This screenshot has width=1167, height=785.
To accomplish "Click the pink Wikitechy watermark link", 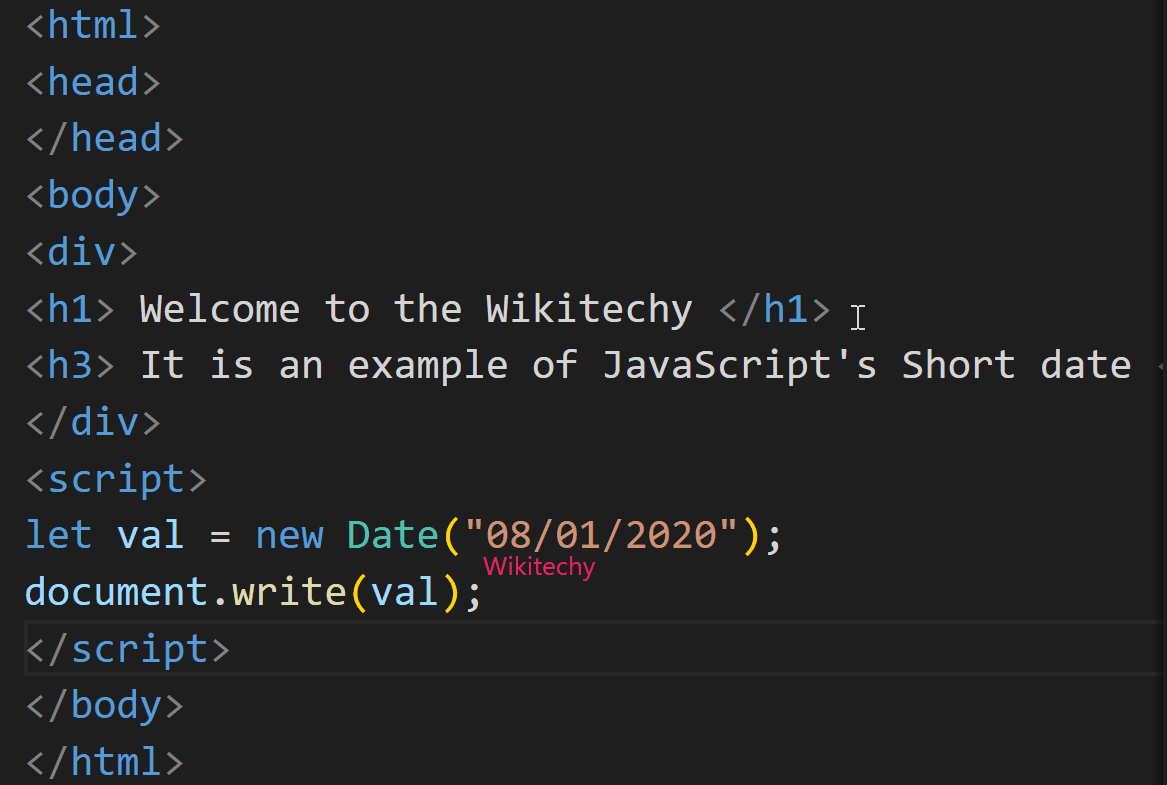I will coord(538,566).
